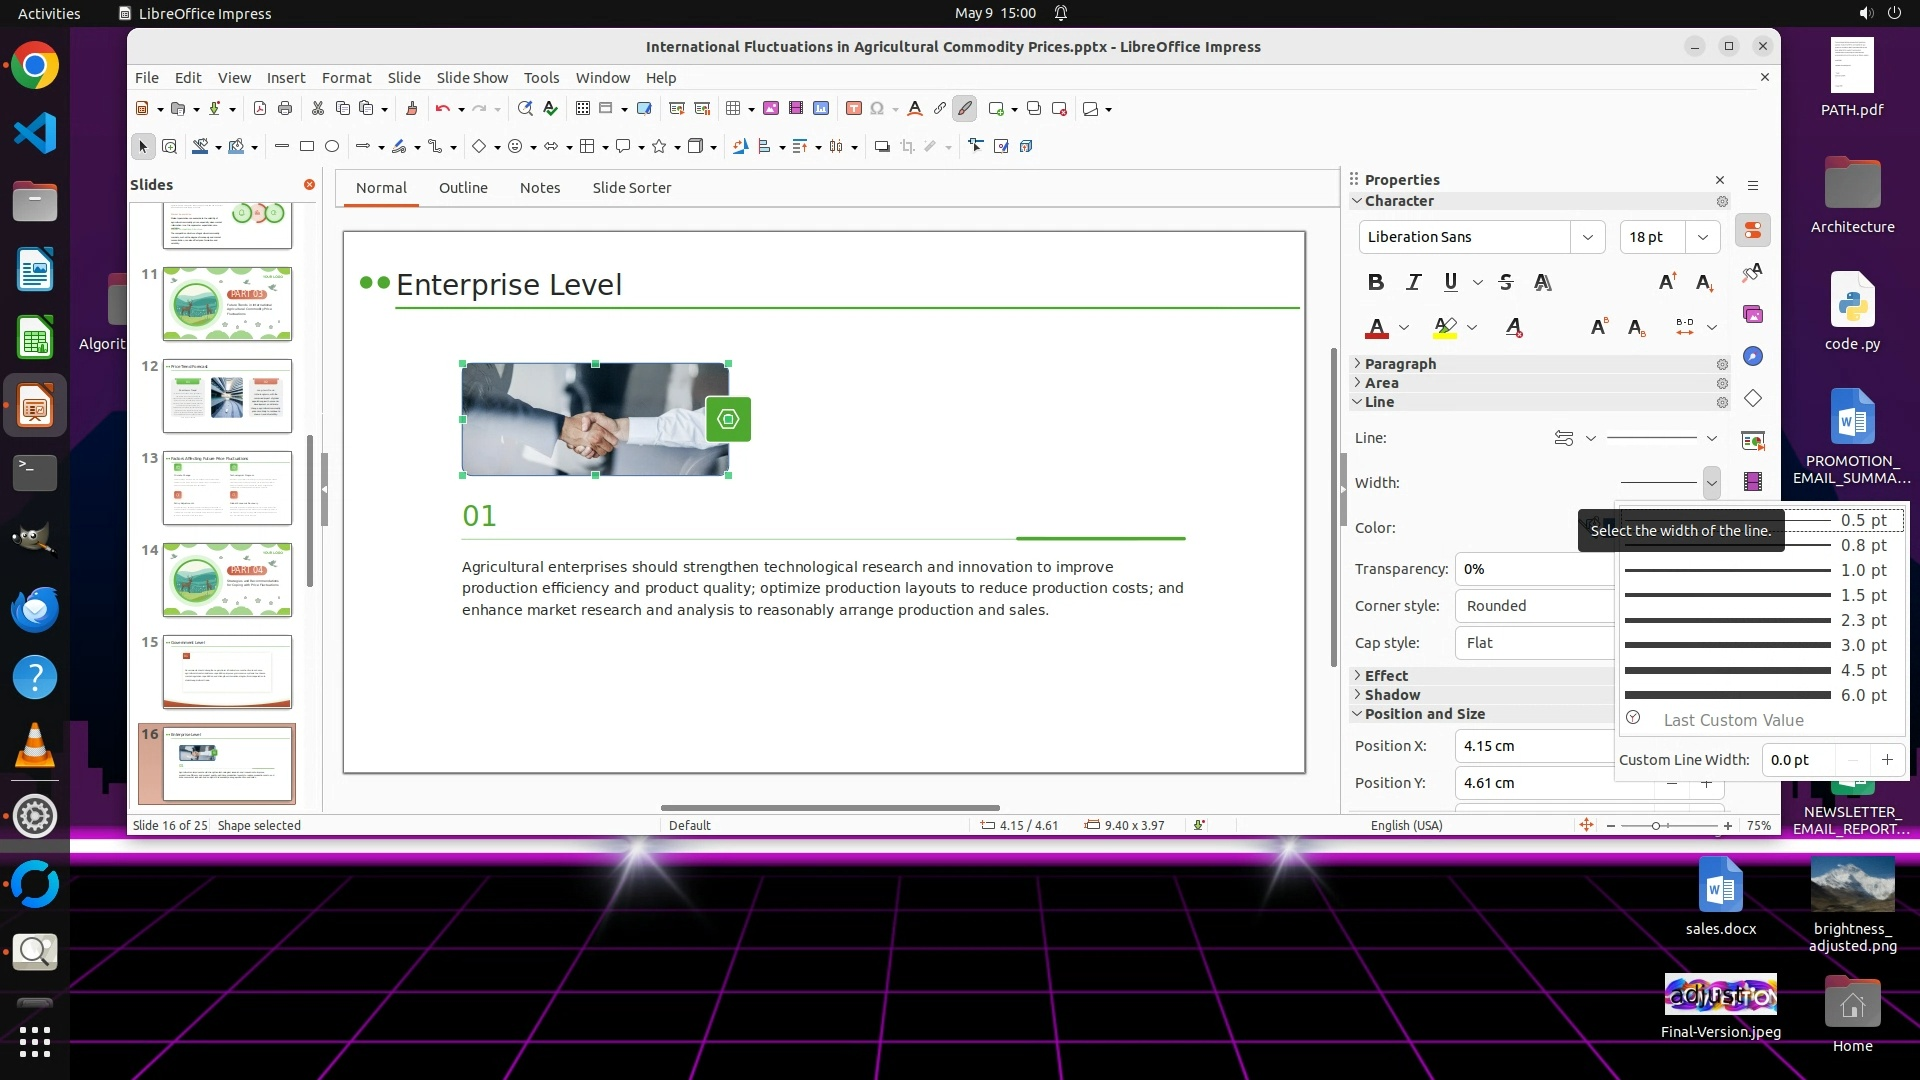Click the Insert Chart icon
This screenshot has height=1080, width=1920.
pyautogui.click(x=821, y=109)
